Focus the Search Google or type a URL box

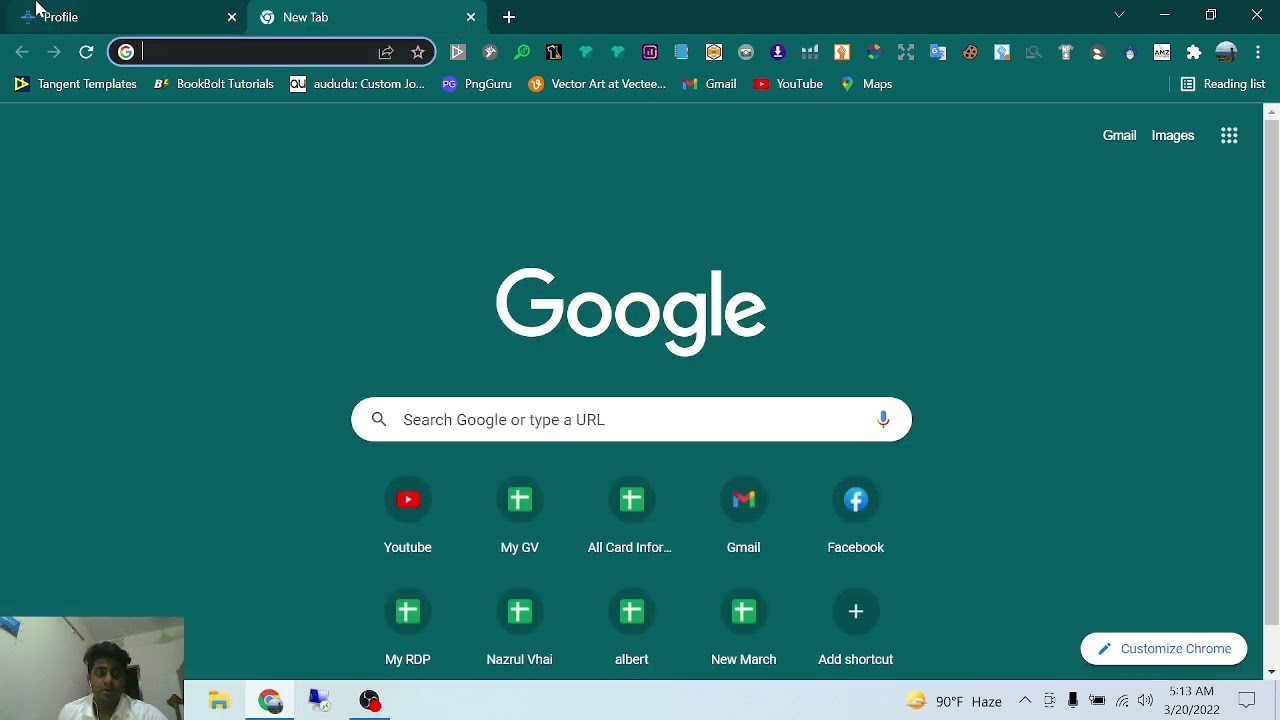click(631, 420)
